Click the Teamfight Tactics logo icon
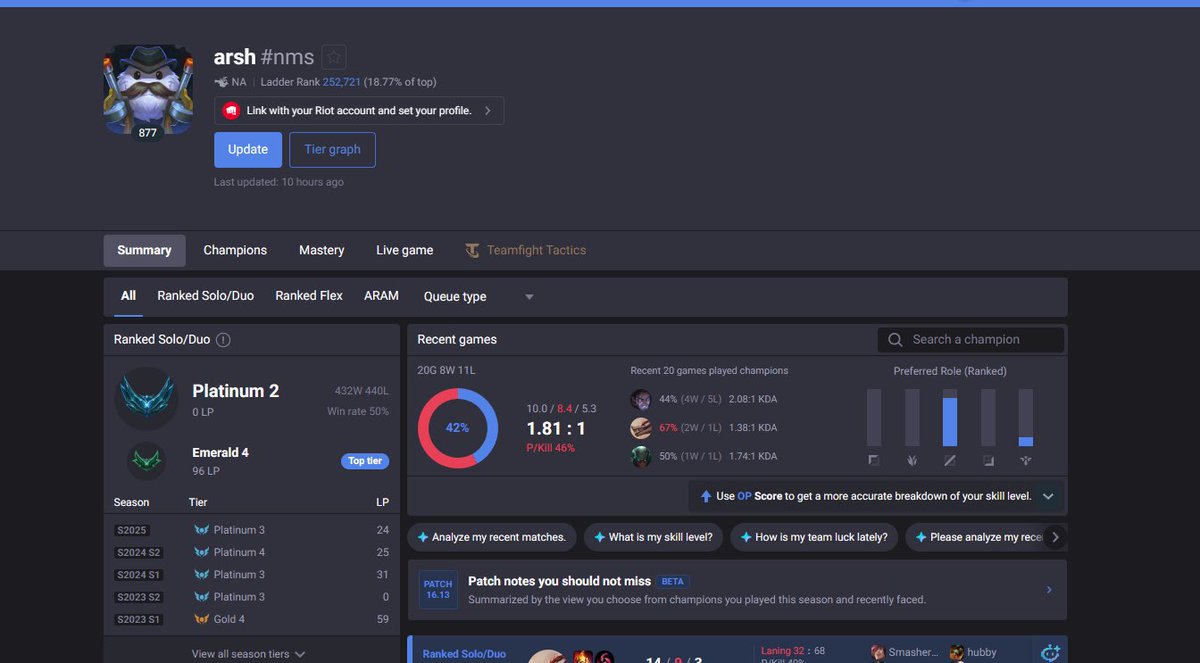 472,250
